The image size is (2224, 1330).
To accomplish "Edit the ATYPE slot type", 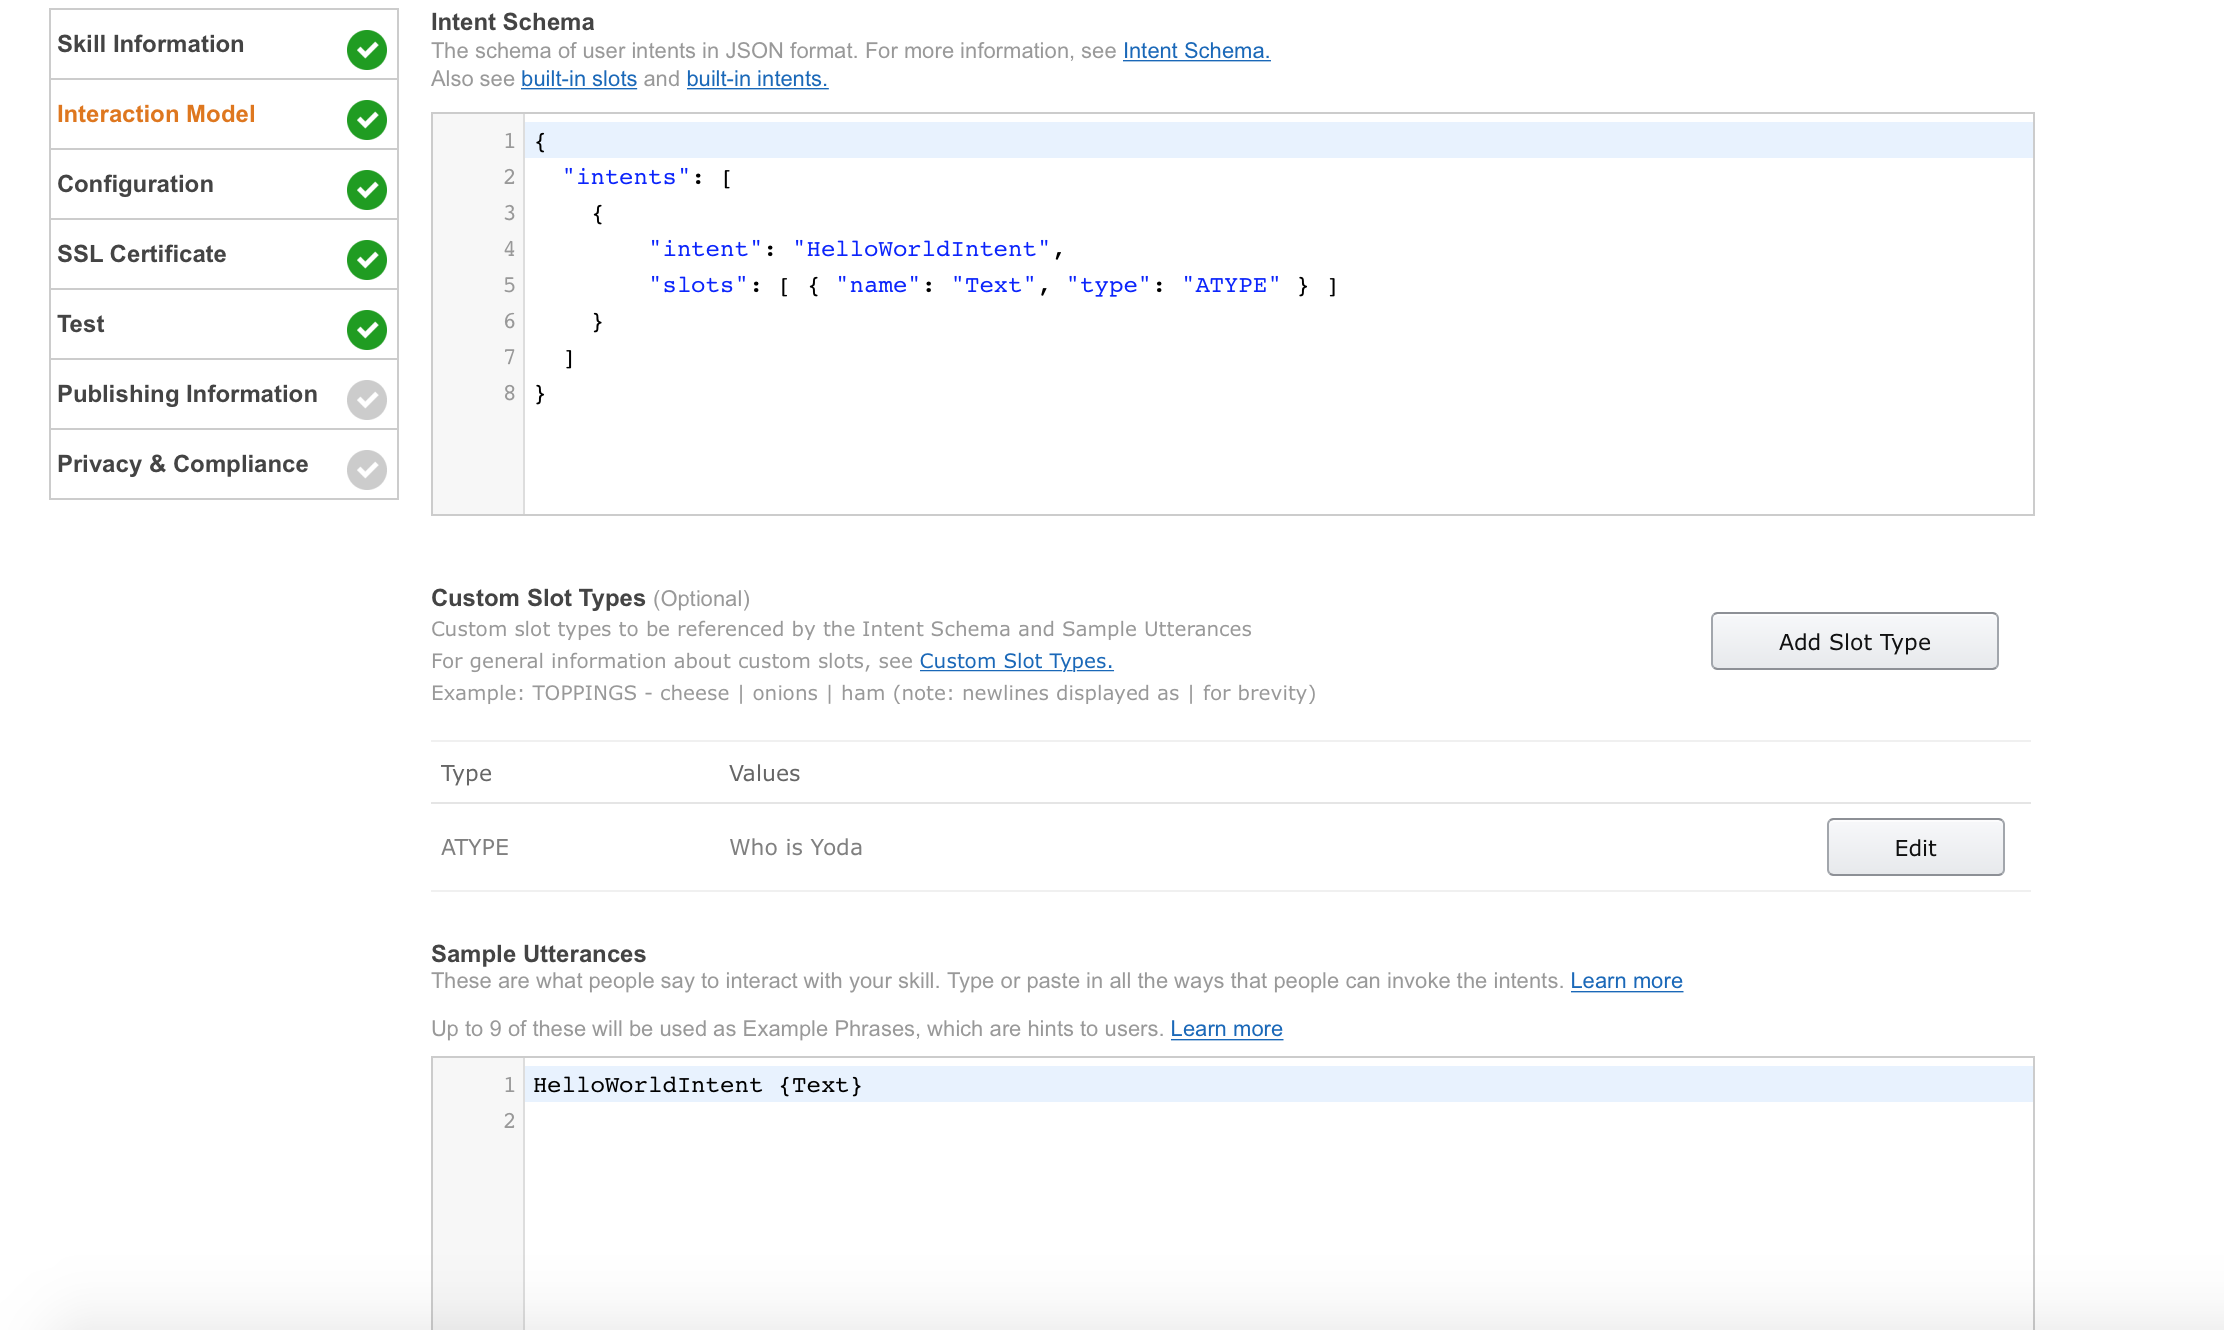I will (x=1914, y=847).
